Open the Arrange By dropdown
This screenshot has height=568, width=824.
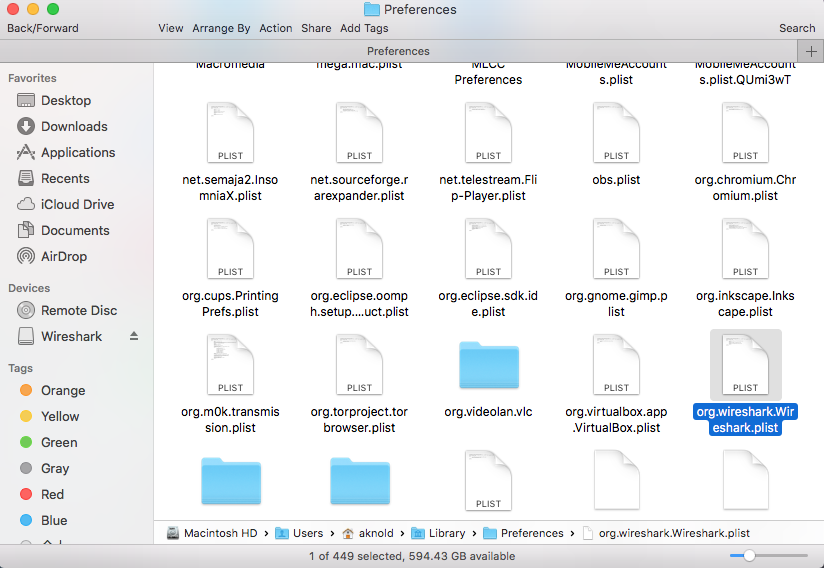222,29
